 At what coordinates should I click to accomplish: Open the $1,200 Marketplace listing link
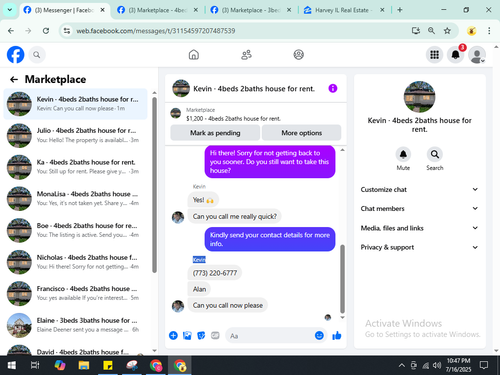coord(233,119)
